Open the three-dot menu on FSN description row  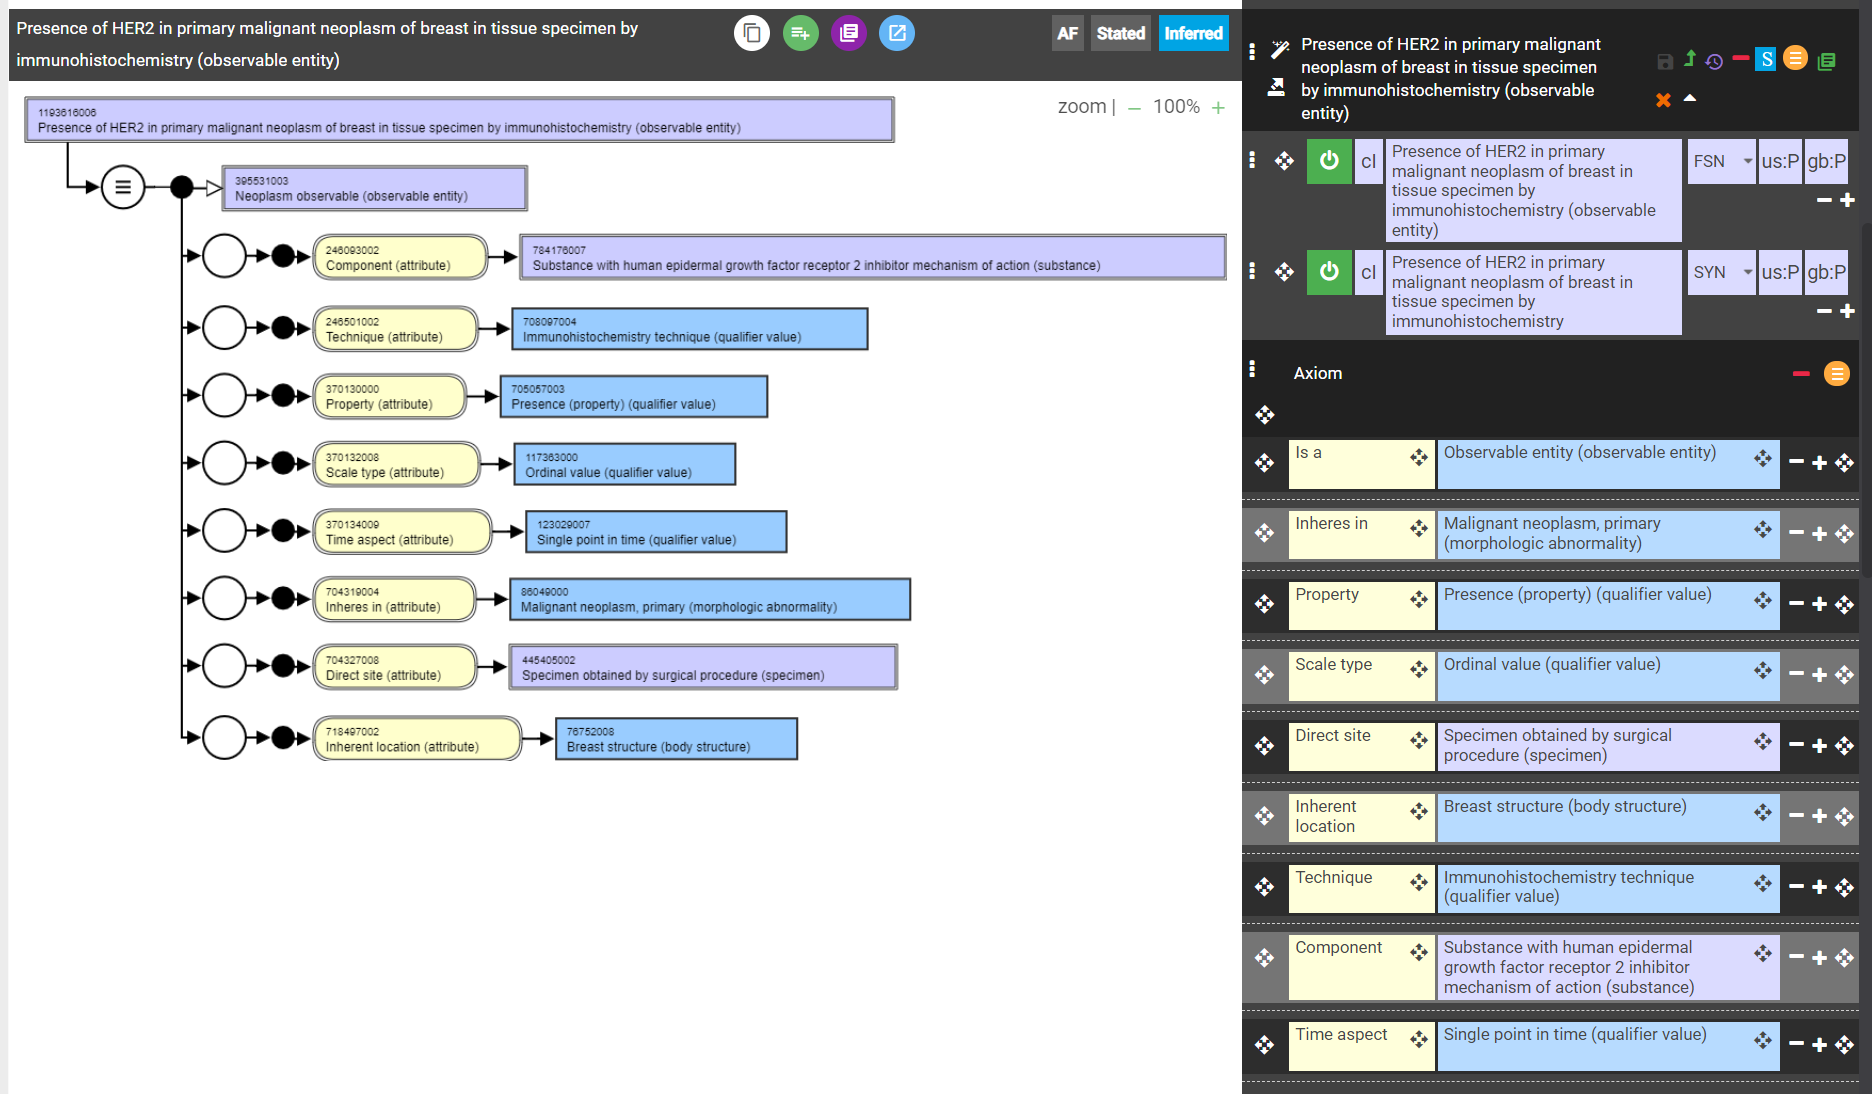(1252, 159)
